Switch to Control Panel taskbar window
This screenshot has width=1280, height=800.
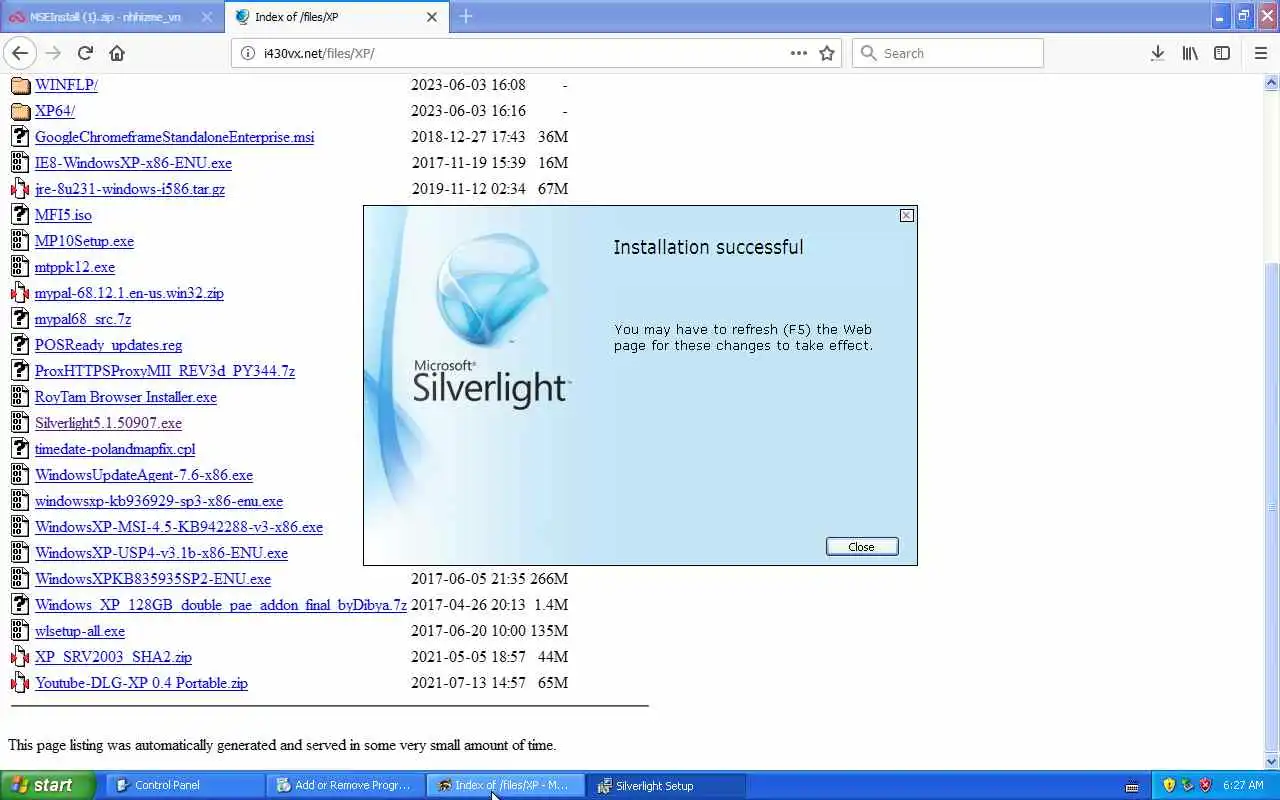[x=184, y=785]
